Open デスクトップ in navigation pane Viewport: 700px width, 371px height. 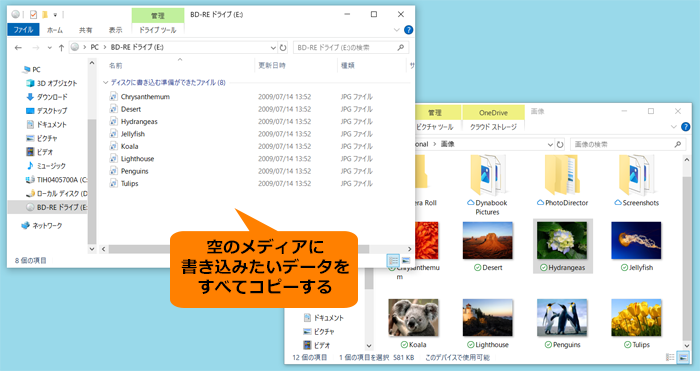pyautogui.click(x=46, y=111)
